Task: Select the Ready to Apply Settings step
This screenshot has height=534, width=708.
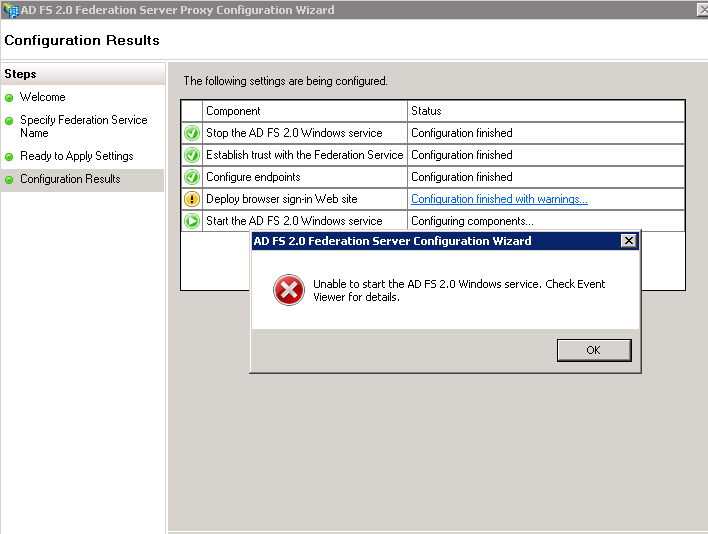Action: [77, 156]
